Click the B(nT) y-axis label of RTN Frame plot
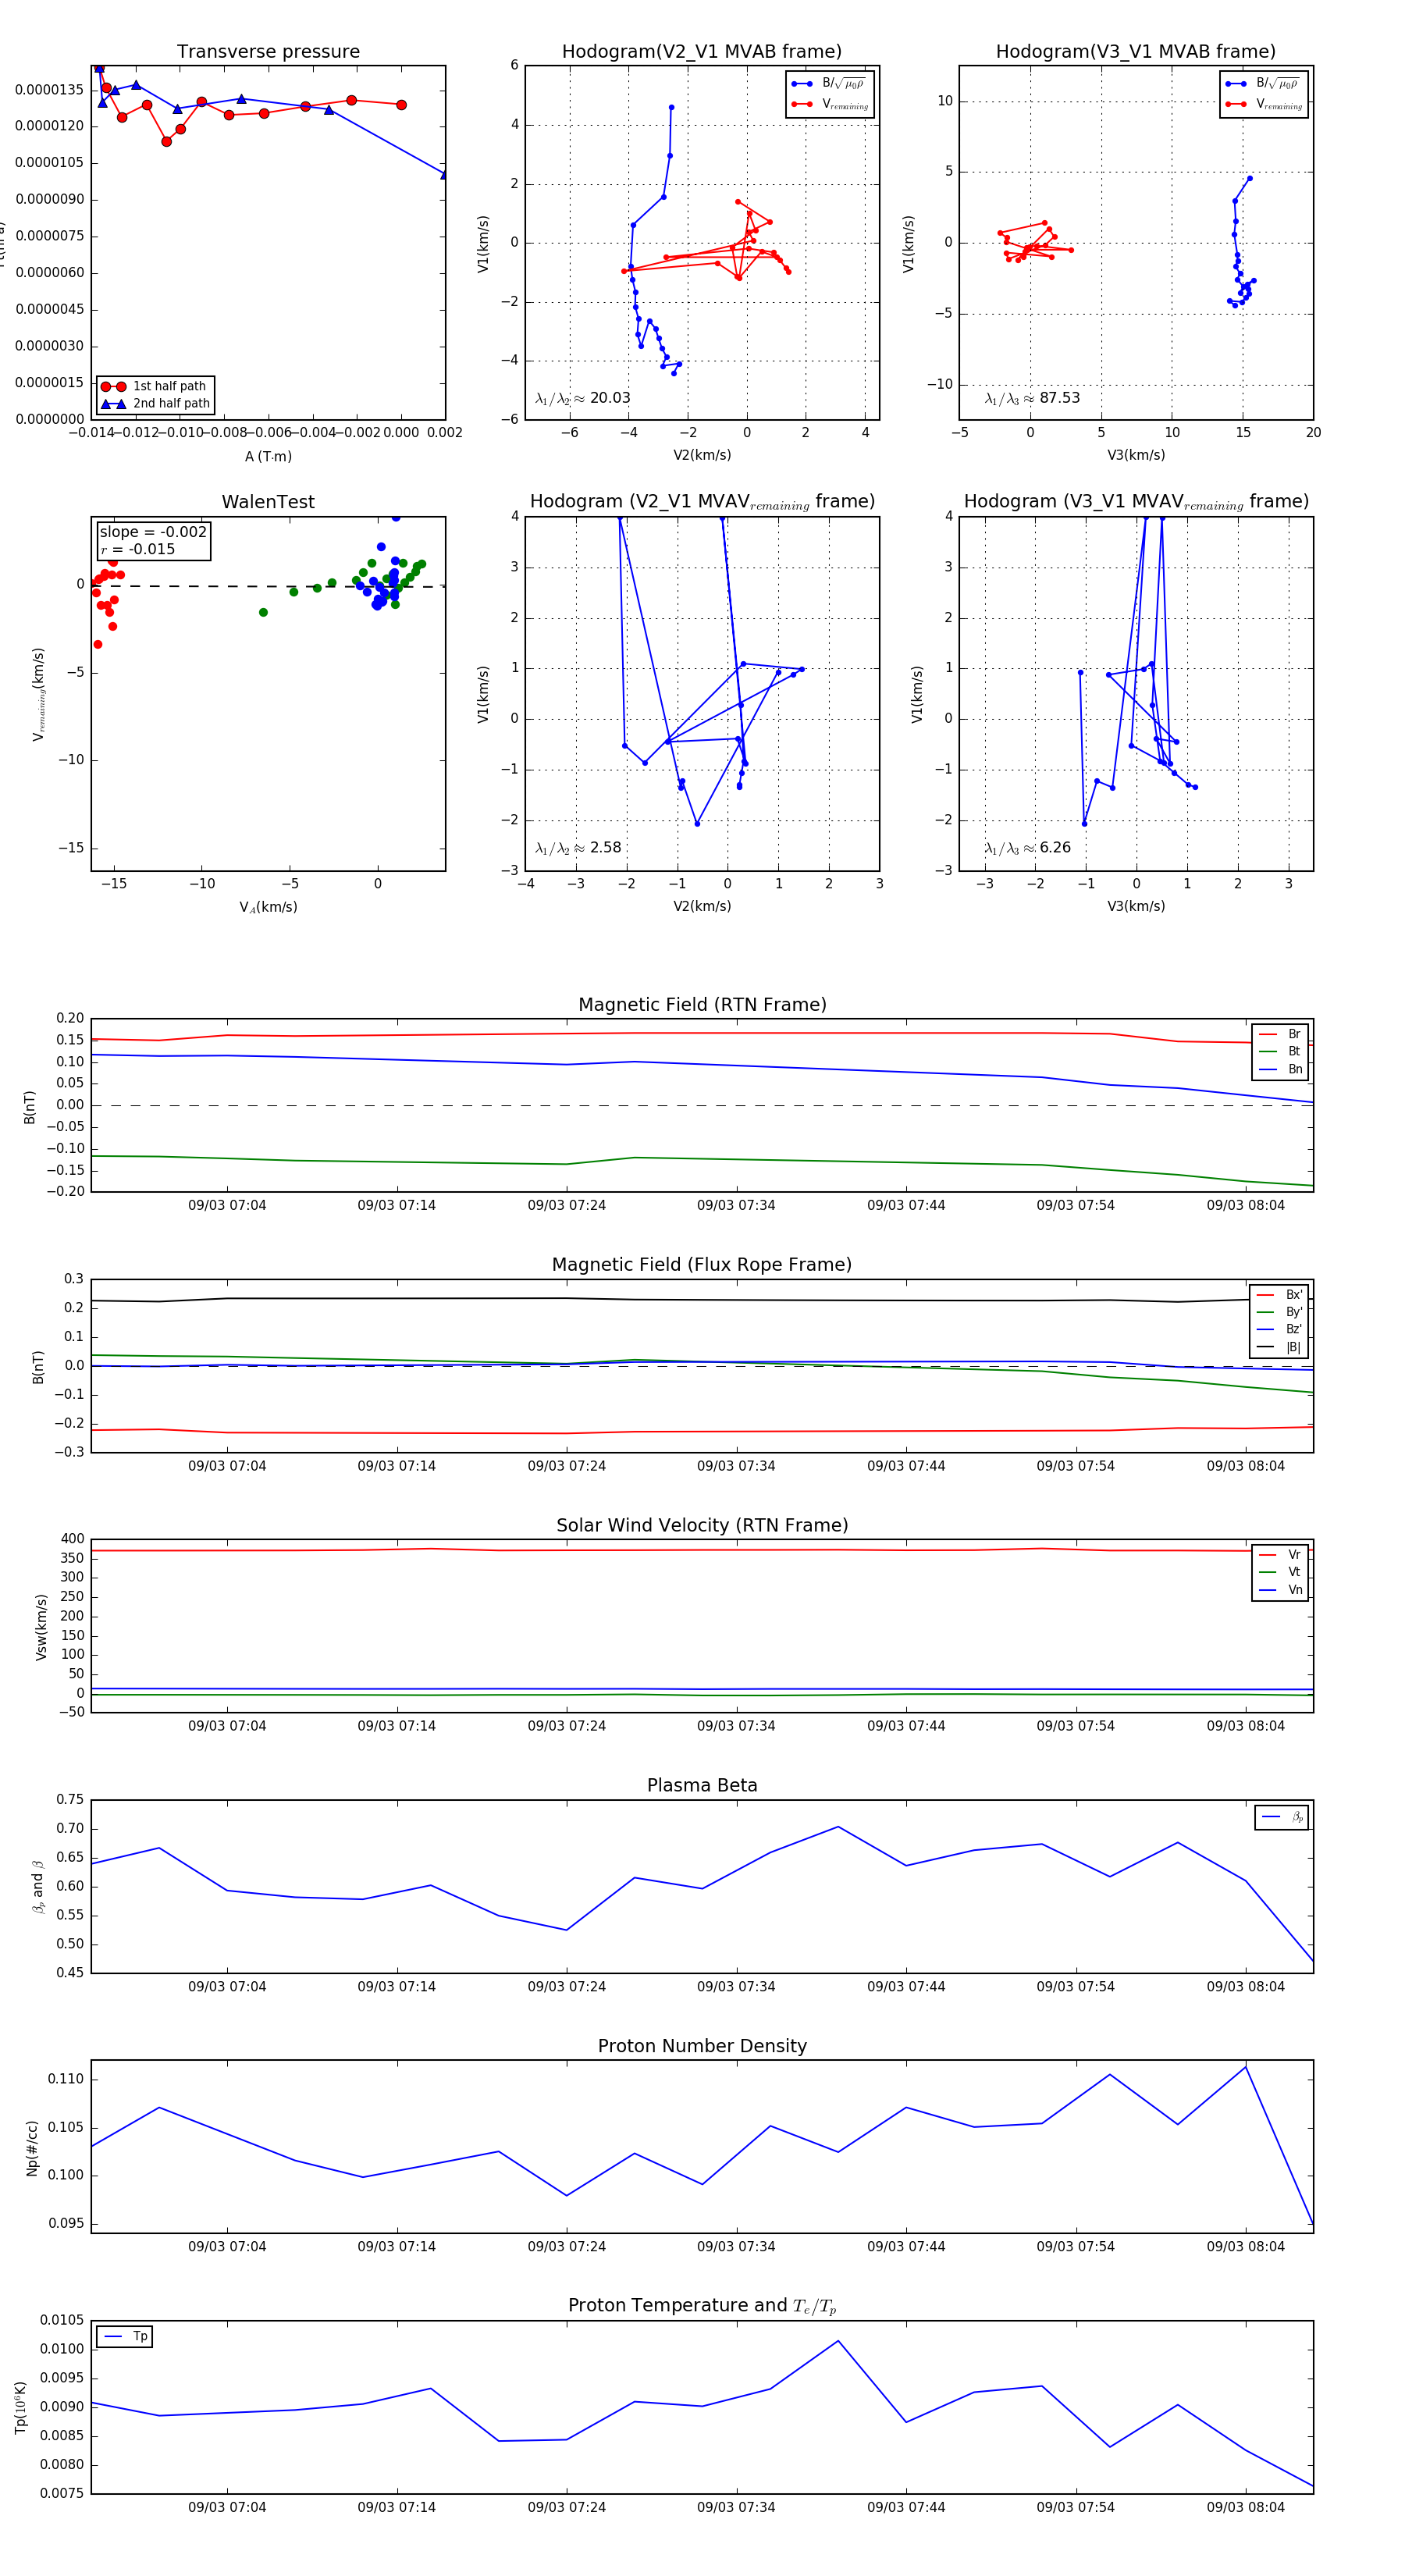Screen dimensions: 1405x2576 pos(30,1106)
